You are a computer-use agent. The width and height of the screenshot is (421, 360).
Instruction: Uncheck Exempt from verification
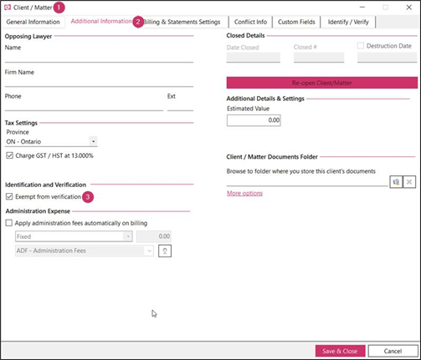[x=9, y=197]
